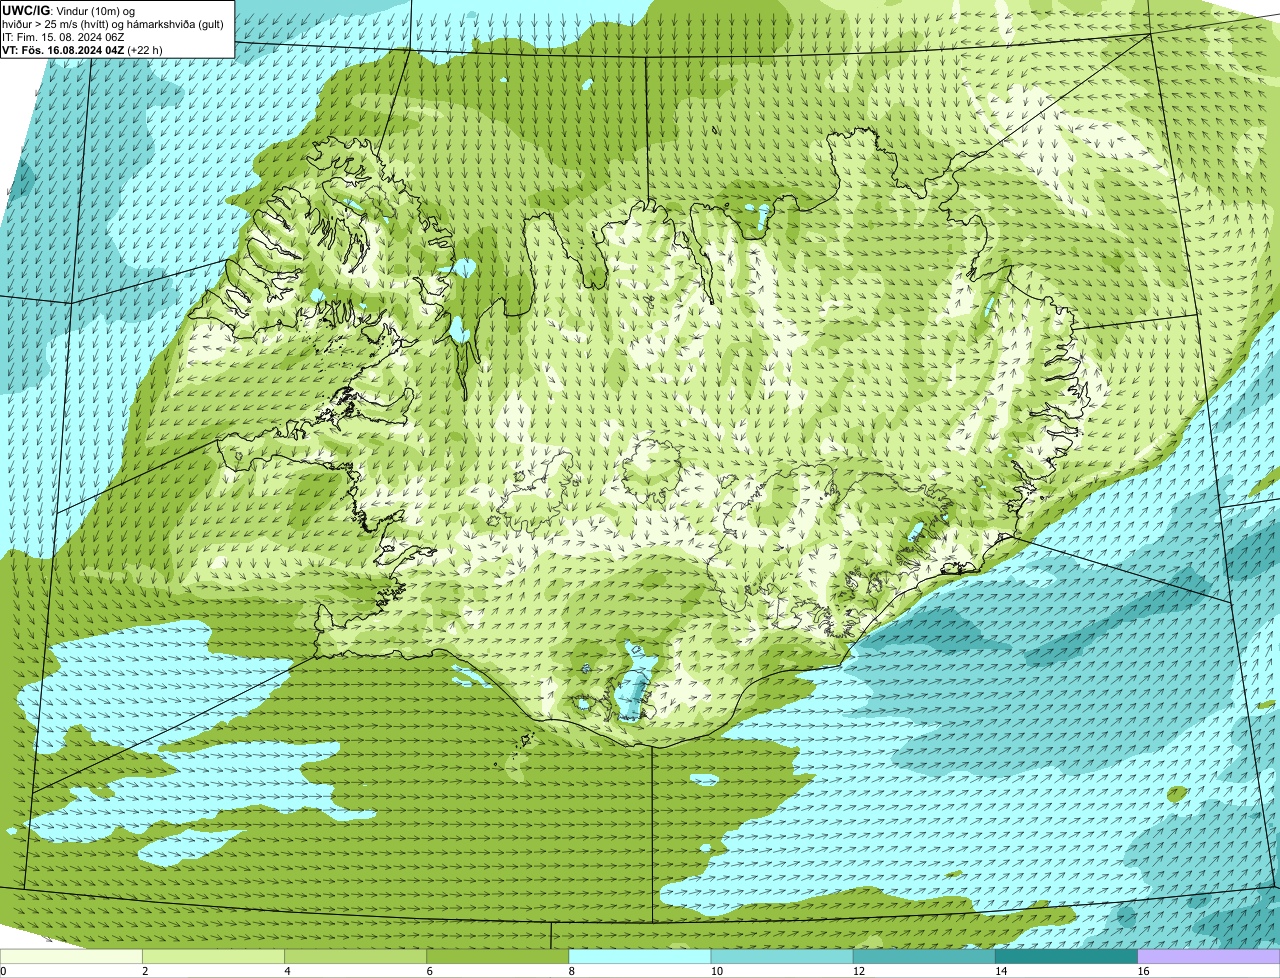1280x978 pixels.
Task: Click valid time 'VT: Fös. 16.08.2024 04Z (+22 h)'
Action: tap(82, 50)
